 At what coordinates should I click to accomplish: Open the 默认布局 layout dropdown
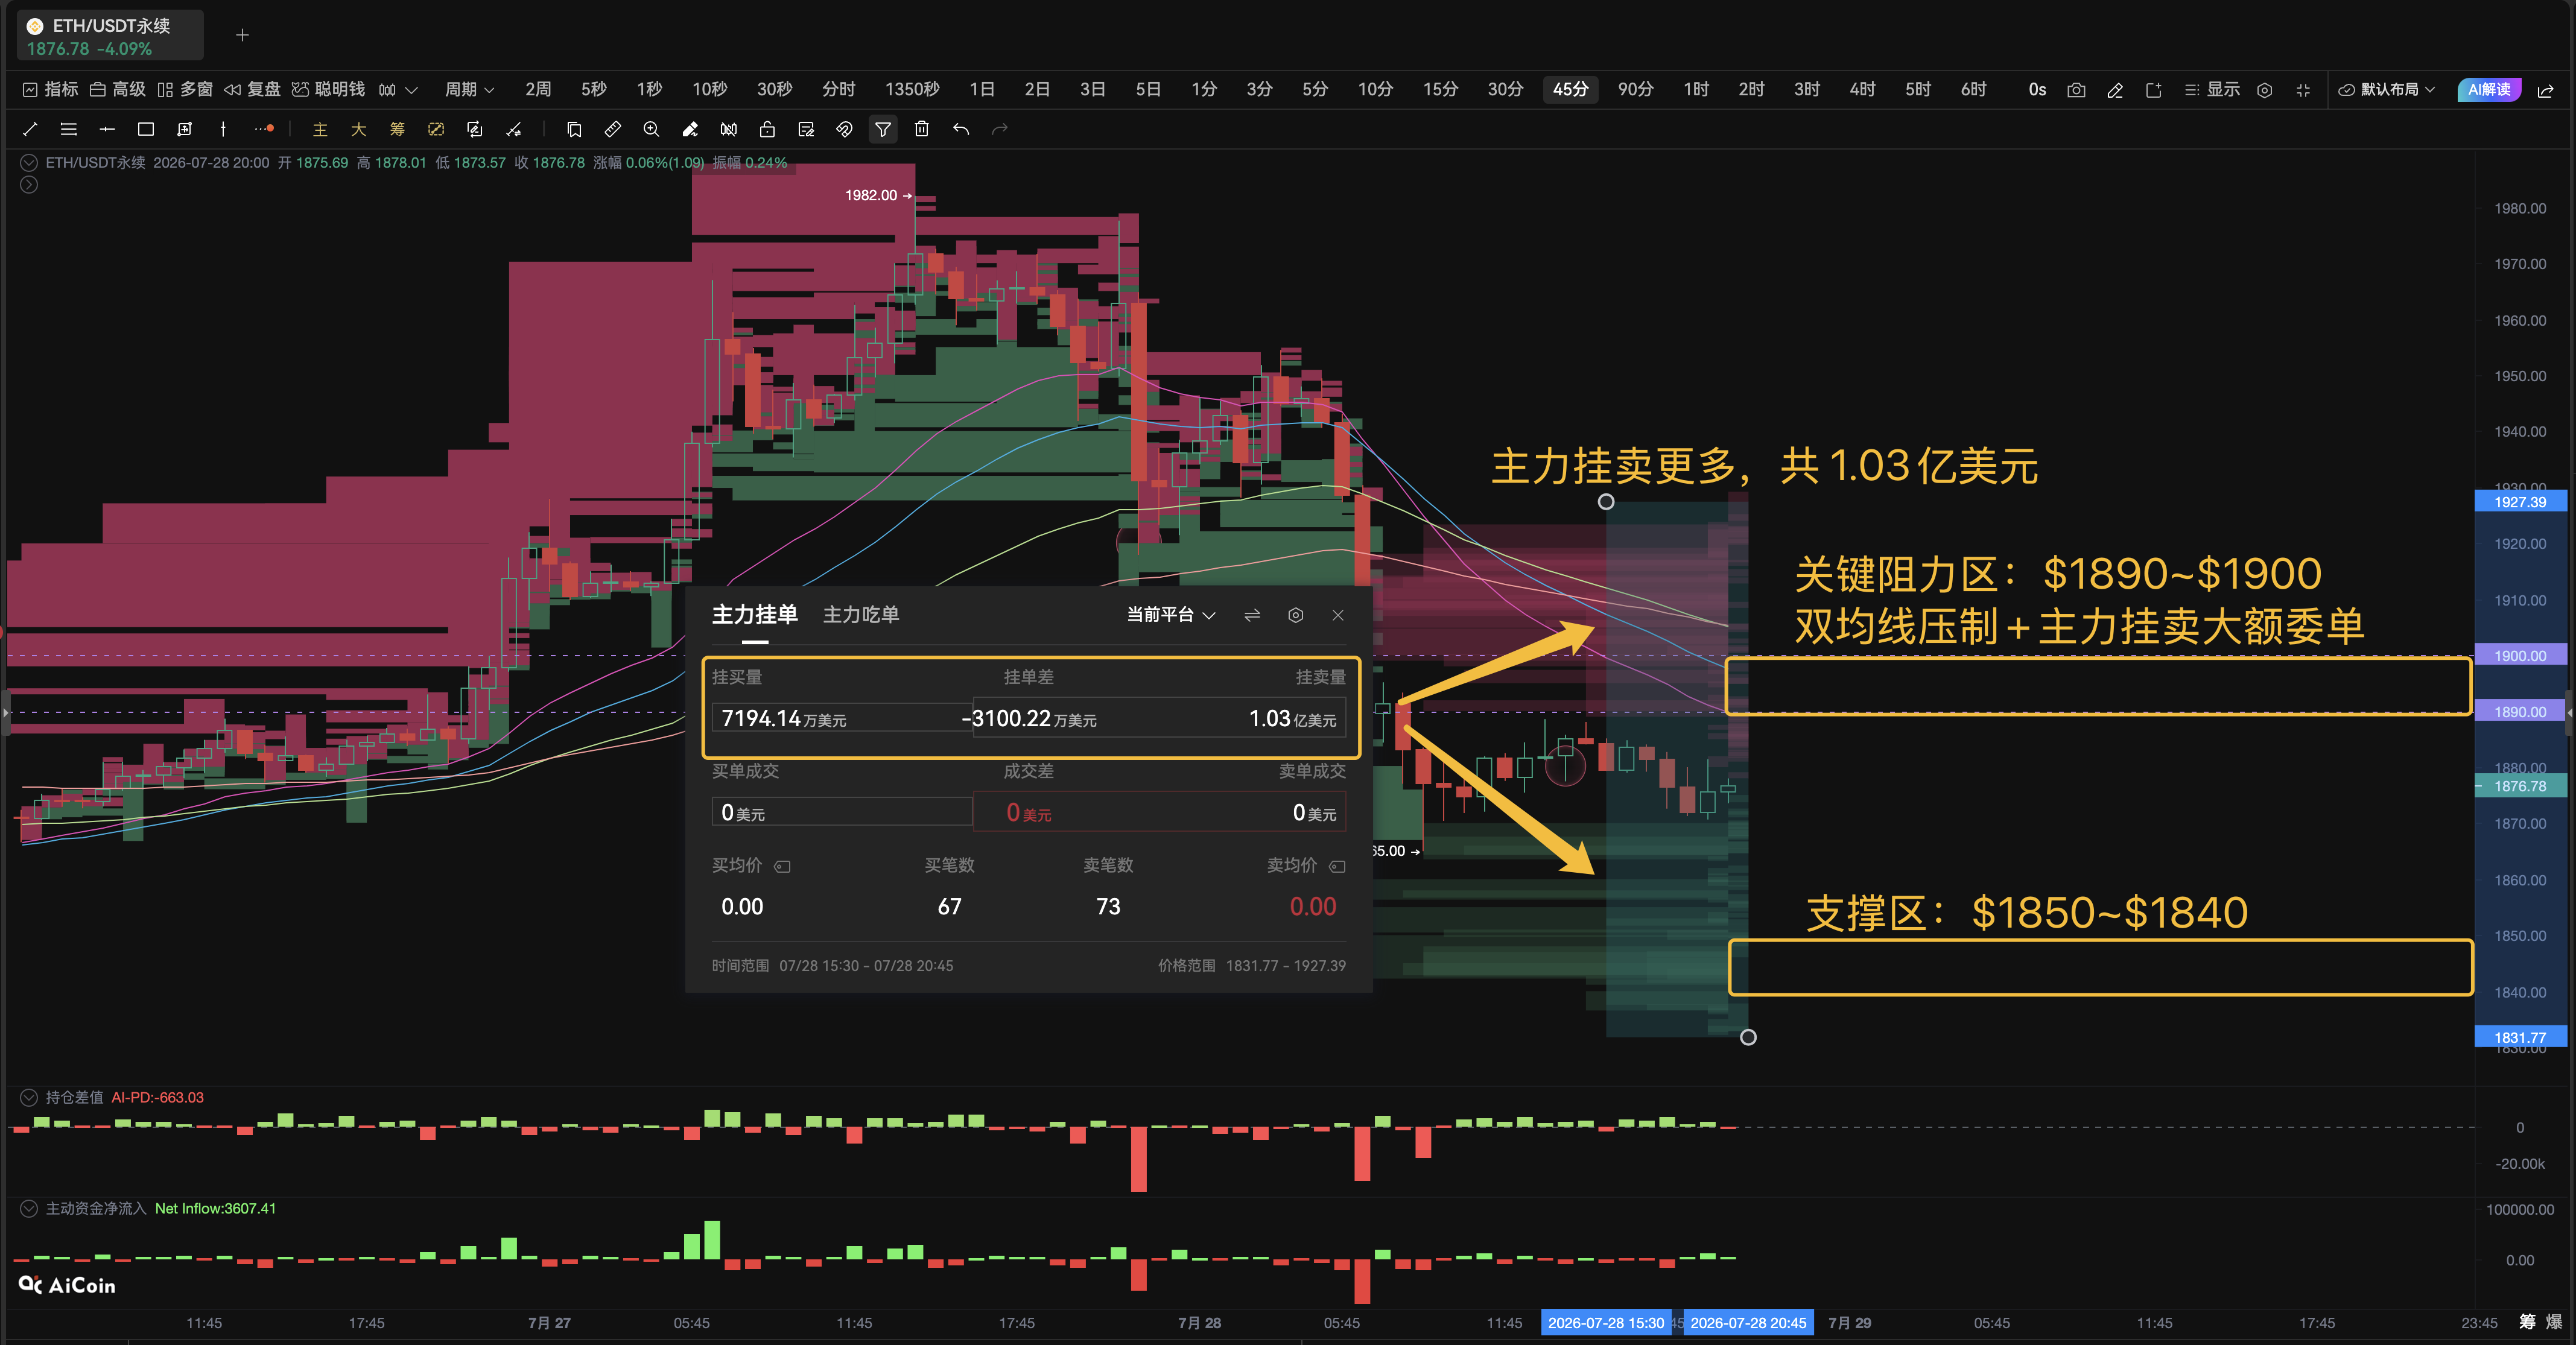pyautogui.click(x=2386, y=90)
